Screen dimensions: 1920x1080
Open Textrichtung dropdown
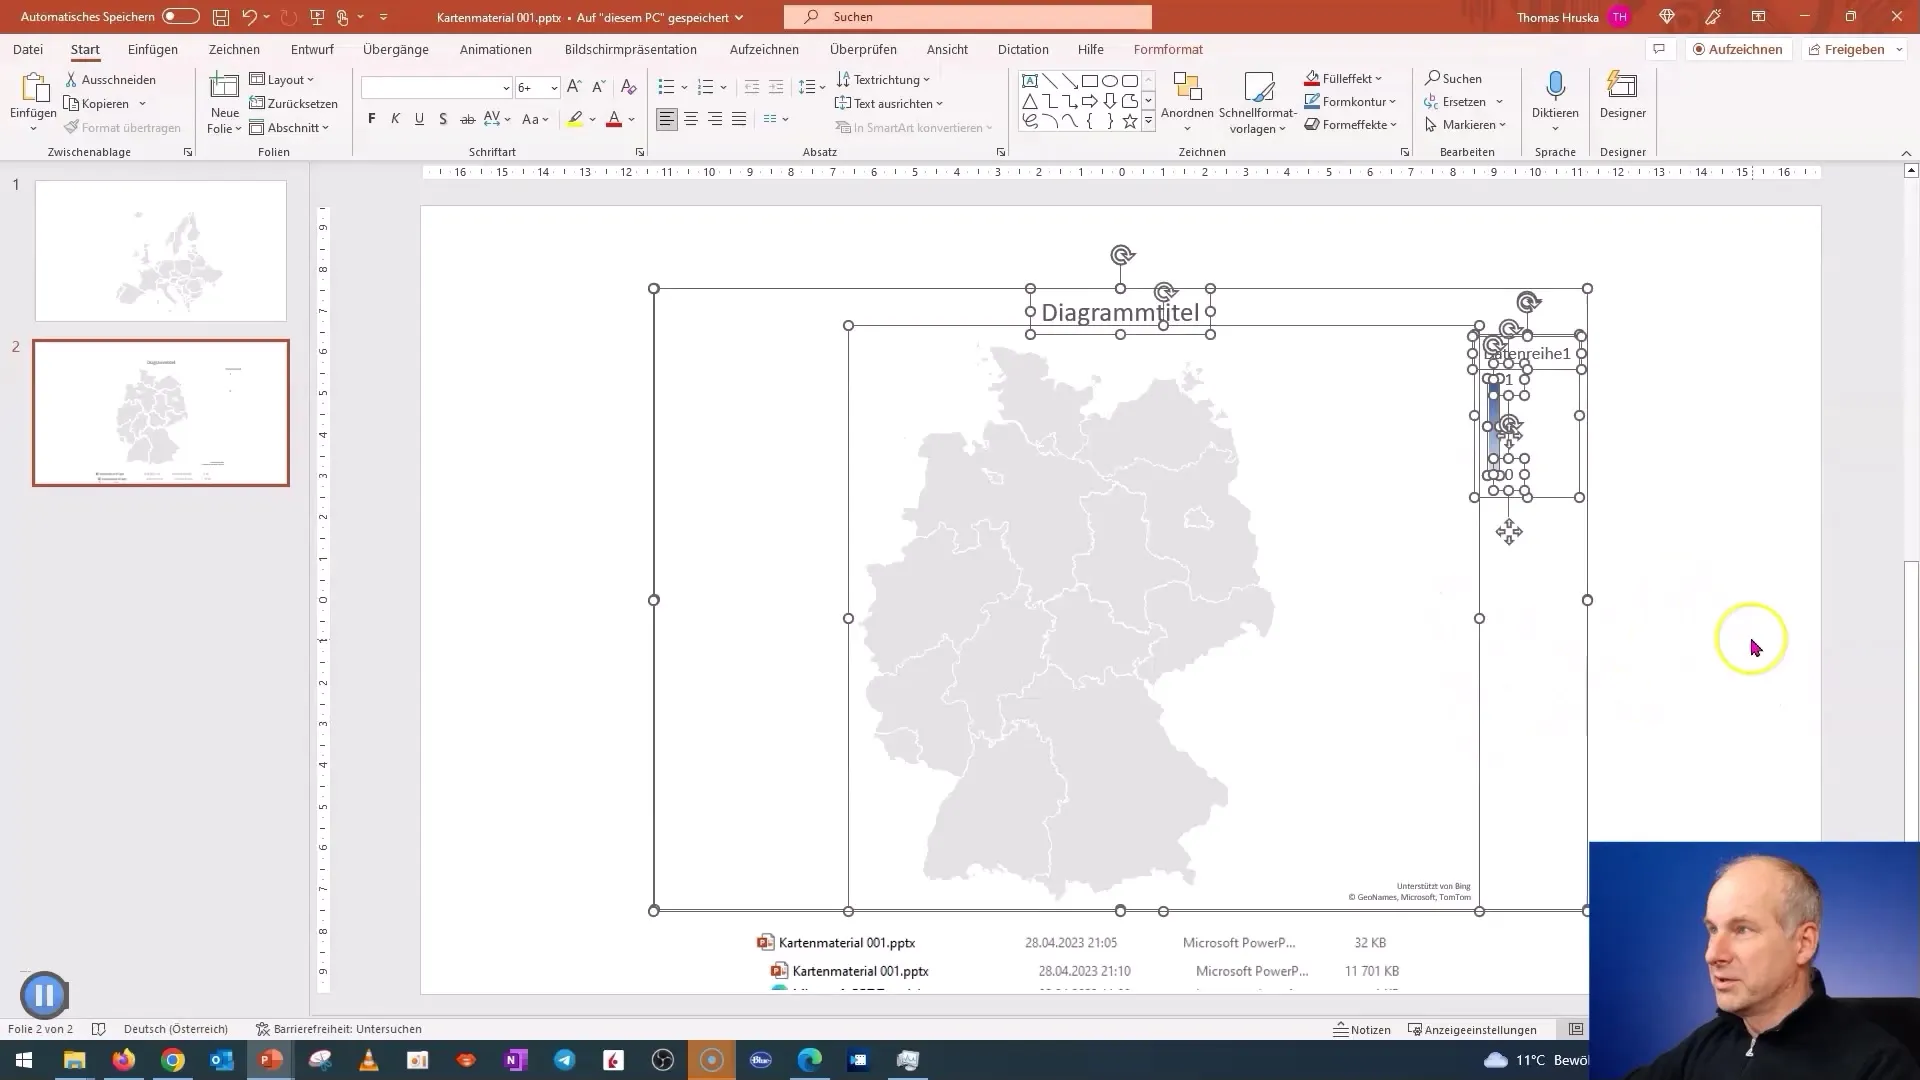(883, 80)
